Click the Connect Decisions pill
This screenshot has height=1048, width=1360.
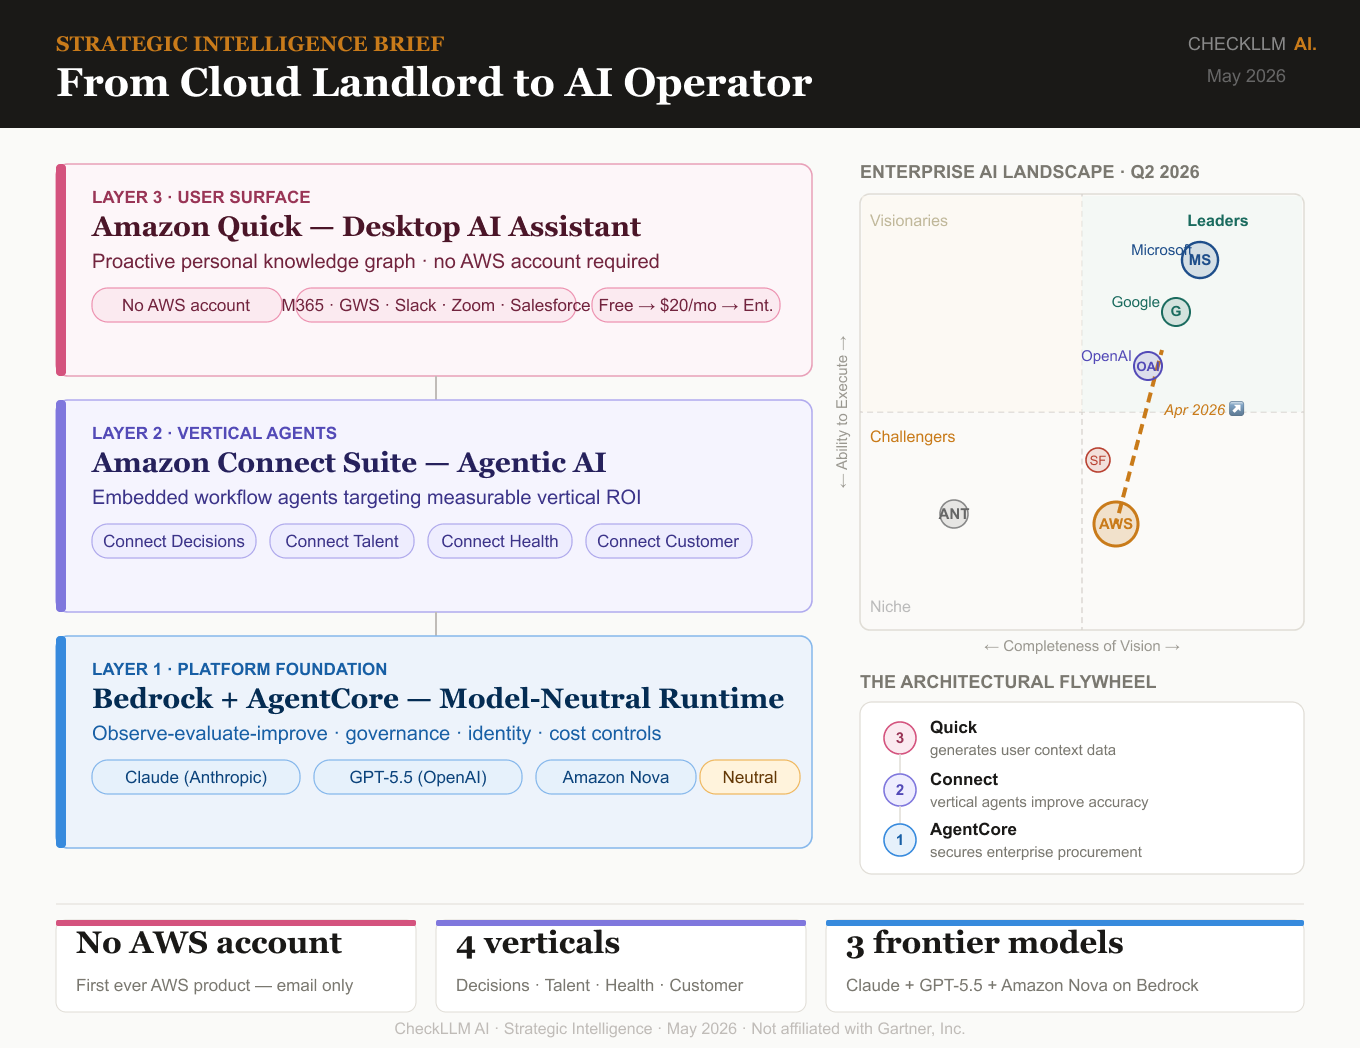tap(174, 541)
